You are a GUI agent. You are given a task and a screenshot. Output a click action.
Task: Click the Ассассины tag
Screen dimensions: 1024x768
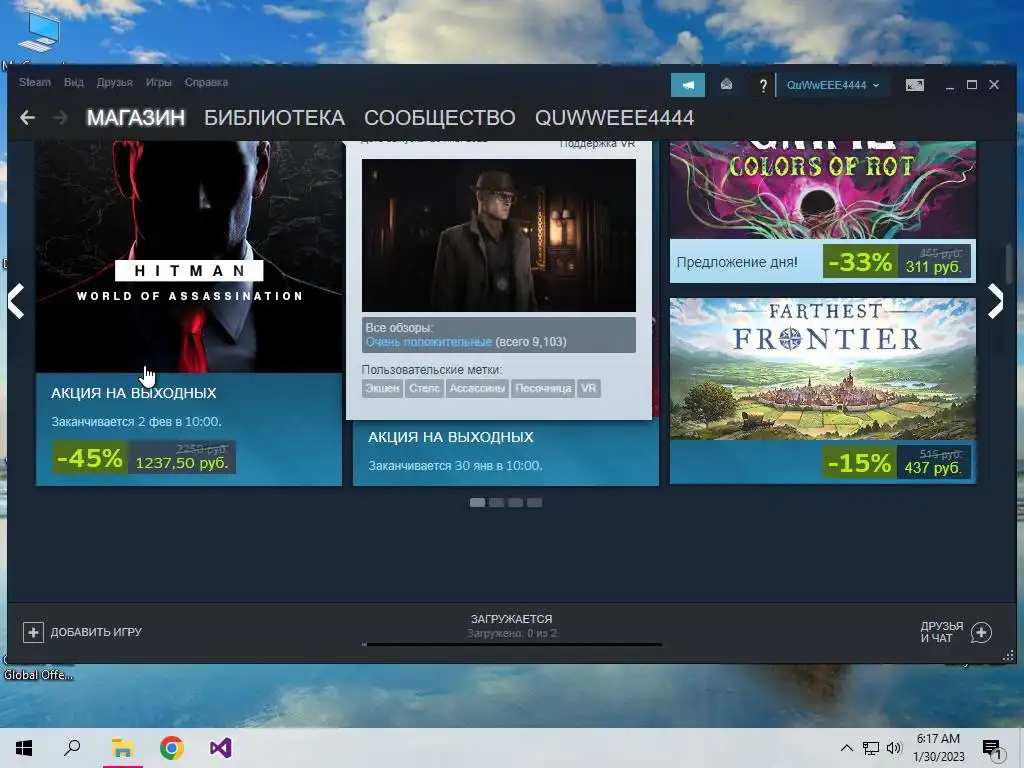477,389
